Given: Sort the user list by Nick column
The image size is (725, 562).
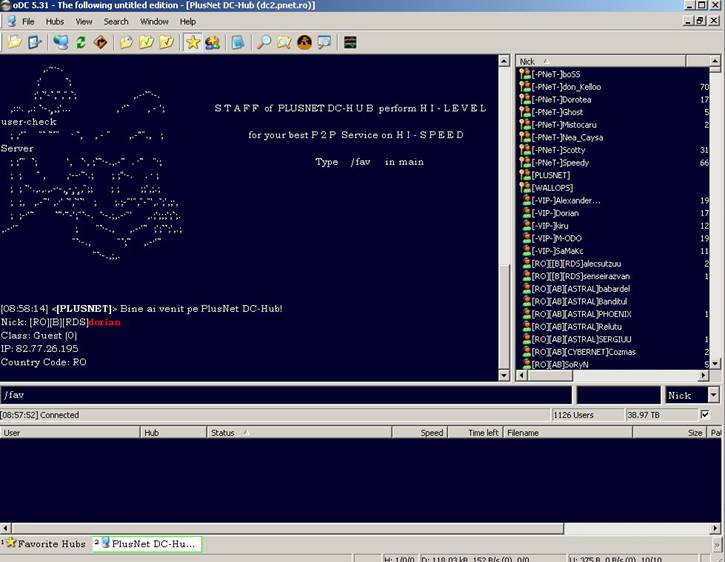Looking at the screenshot, I should [x=527, y=61].
